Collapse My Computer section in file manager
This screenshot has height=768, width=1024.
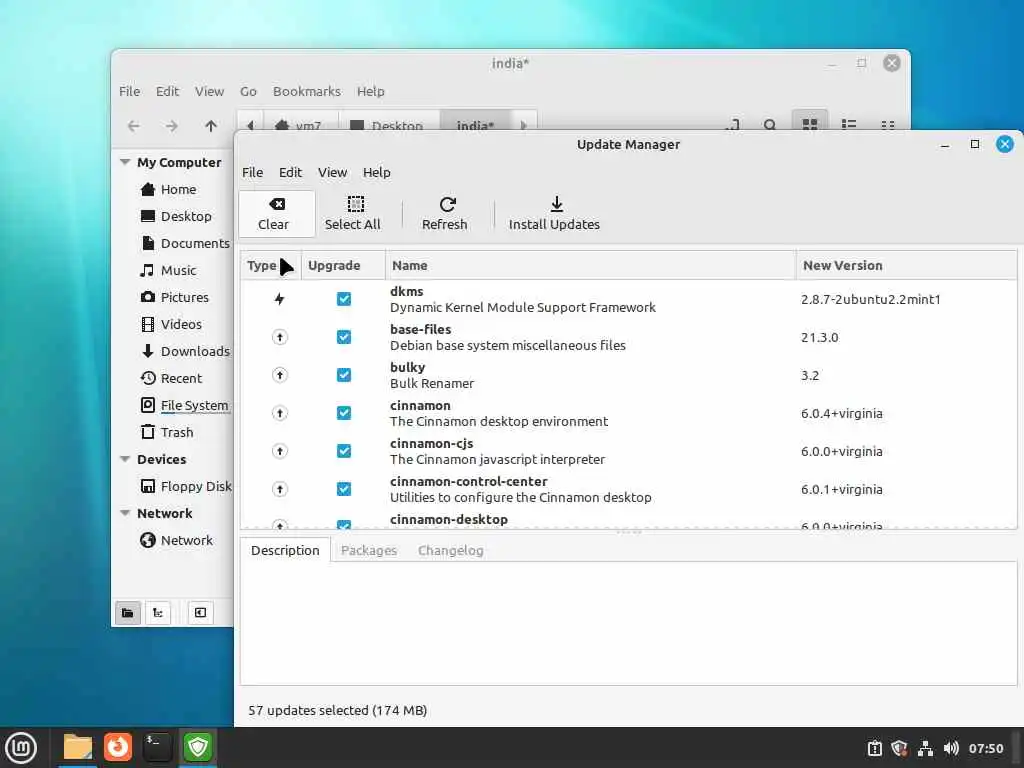(x=125, y=162)
